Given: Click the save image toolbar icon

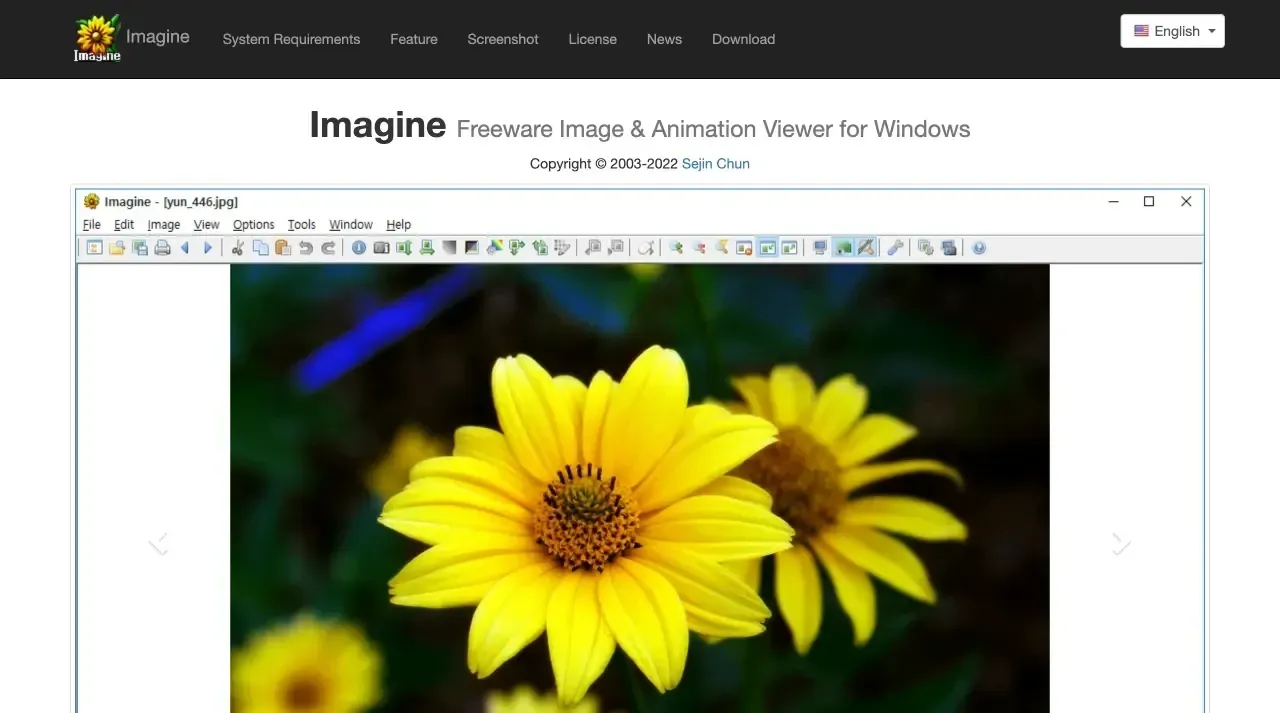Looking at the screenshot, I should (x=140, y=248).
